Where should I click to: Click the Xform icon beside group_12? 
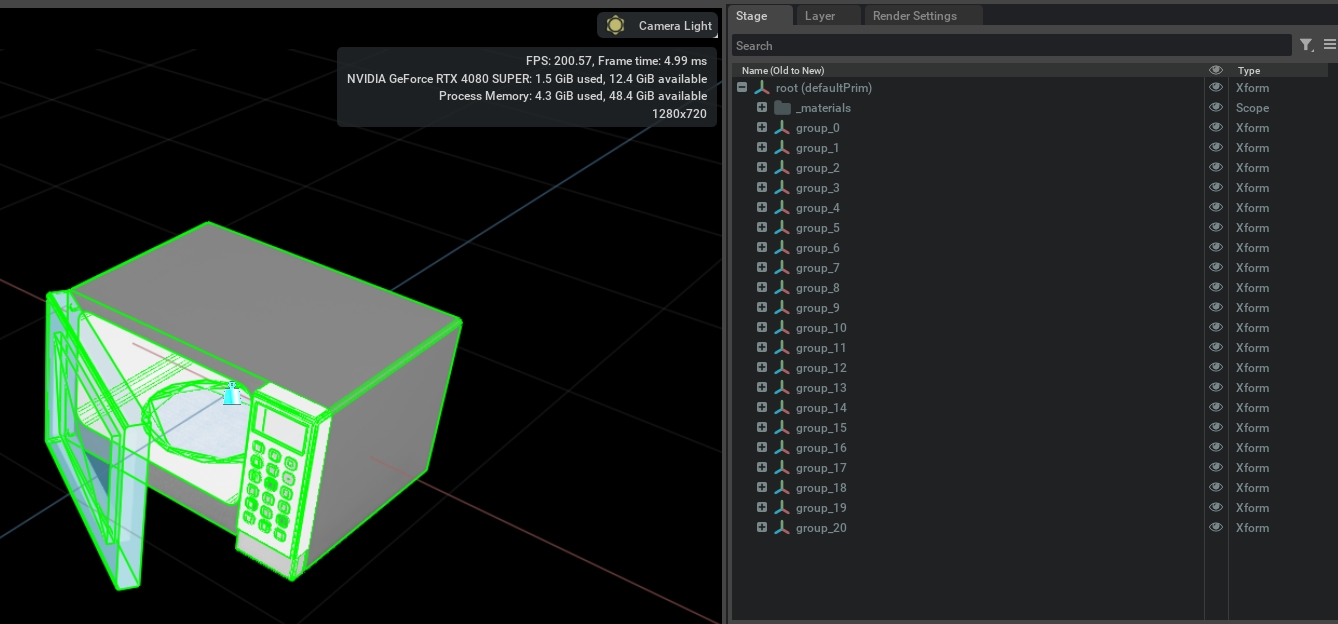(x=782, y=368)
